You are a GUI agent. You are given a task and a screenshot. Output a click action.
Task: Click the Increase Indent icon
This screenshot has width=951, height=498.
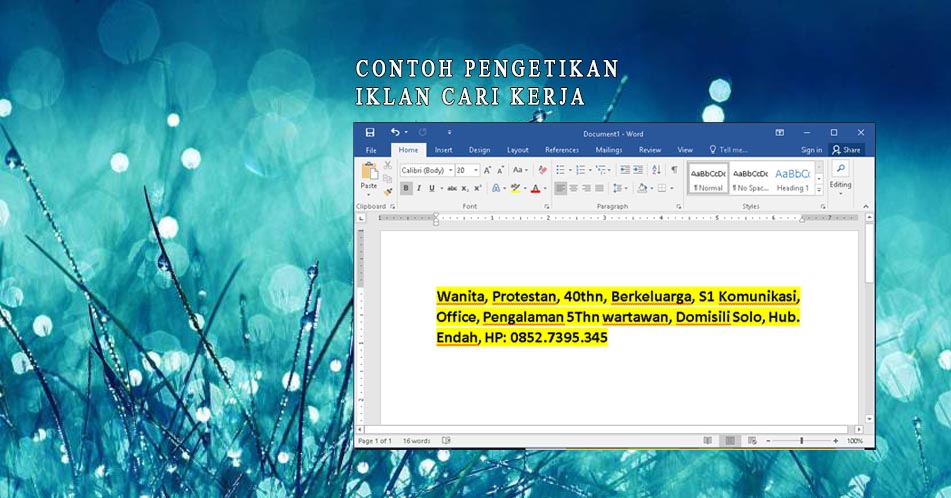coord(638,170)
